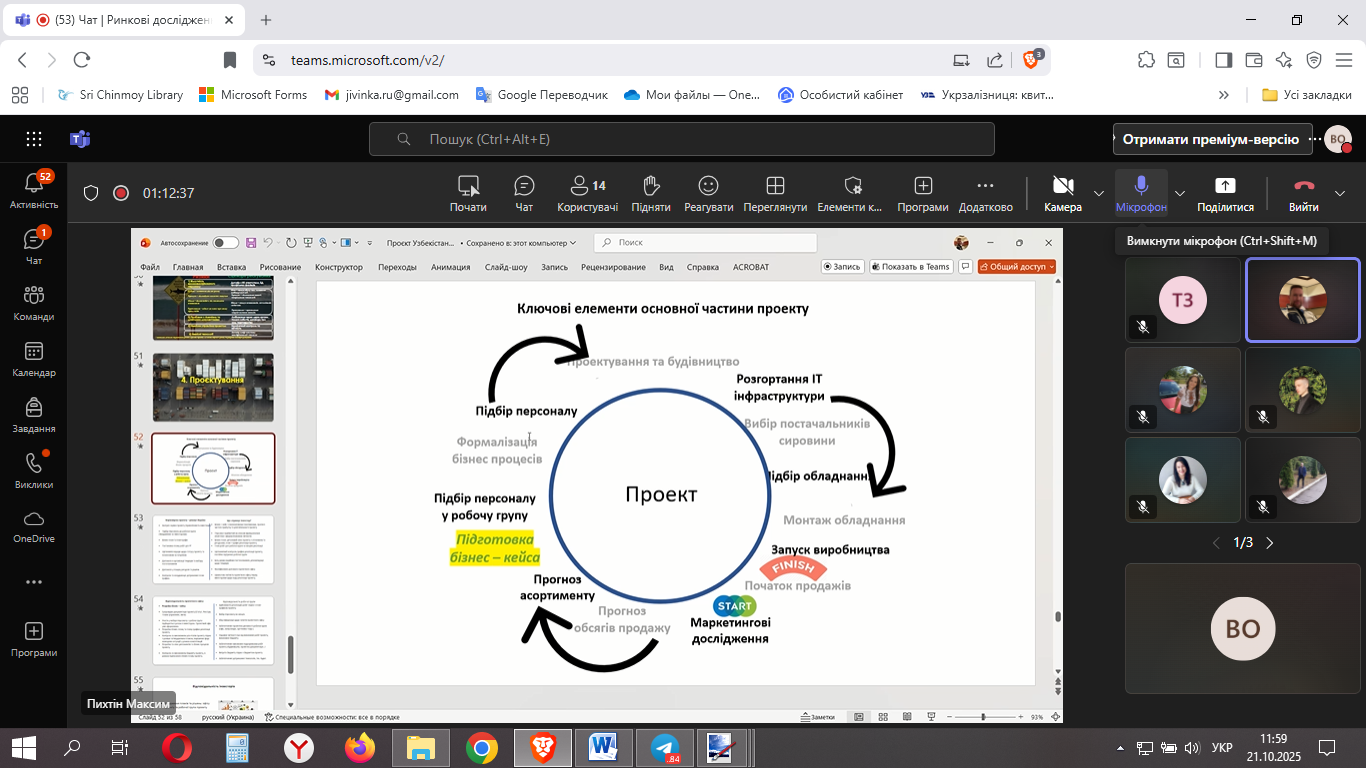Open the Google Переводчик bookmark
This screenshot has width=1366, height=768.
point(541,95)
